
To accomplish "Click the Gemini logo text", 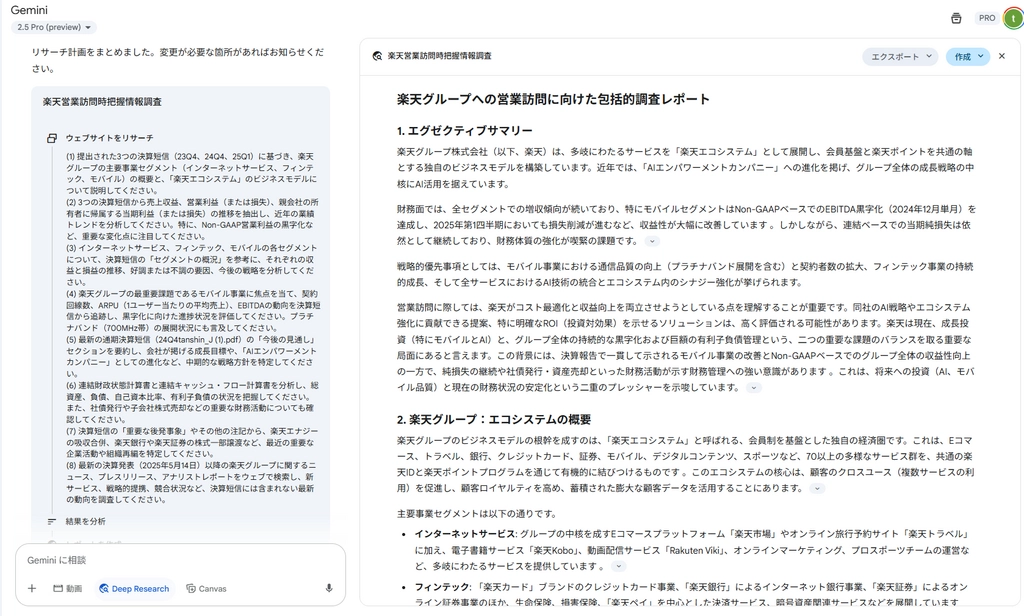I will (29, 10).
